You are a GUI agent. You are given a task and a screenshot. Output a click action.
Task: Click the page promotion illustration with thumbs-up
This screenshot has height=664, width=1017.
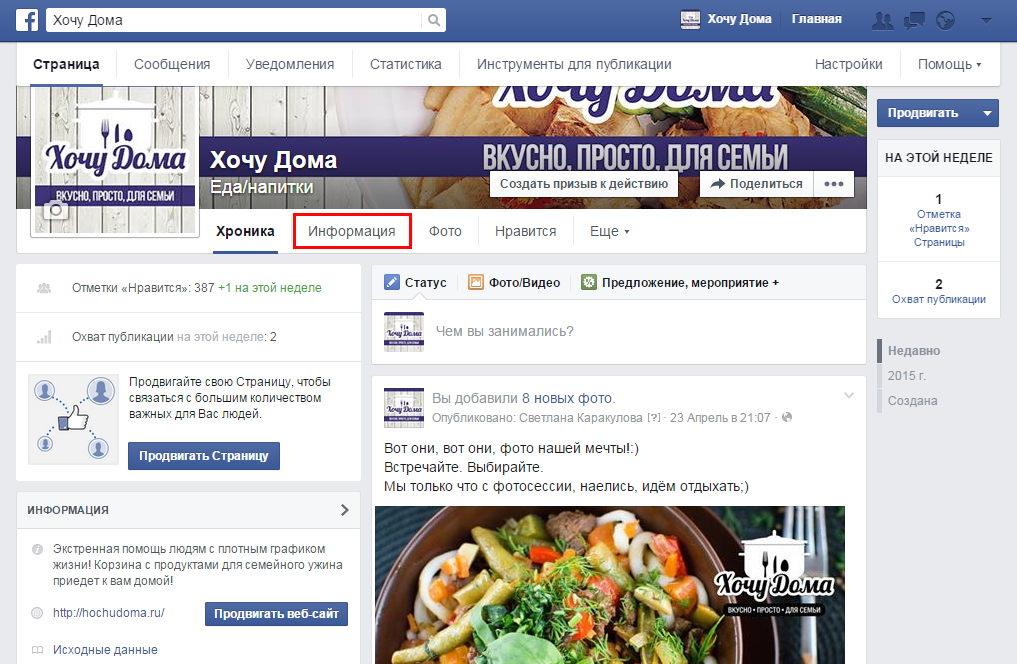73,419
